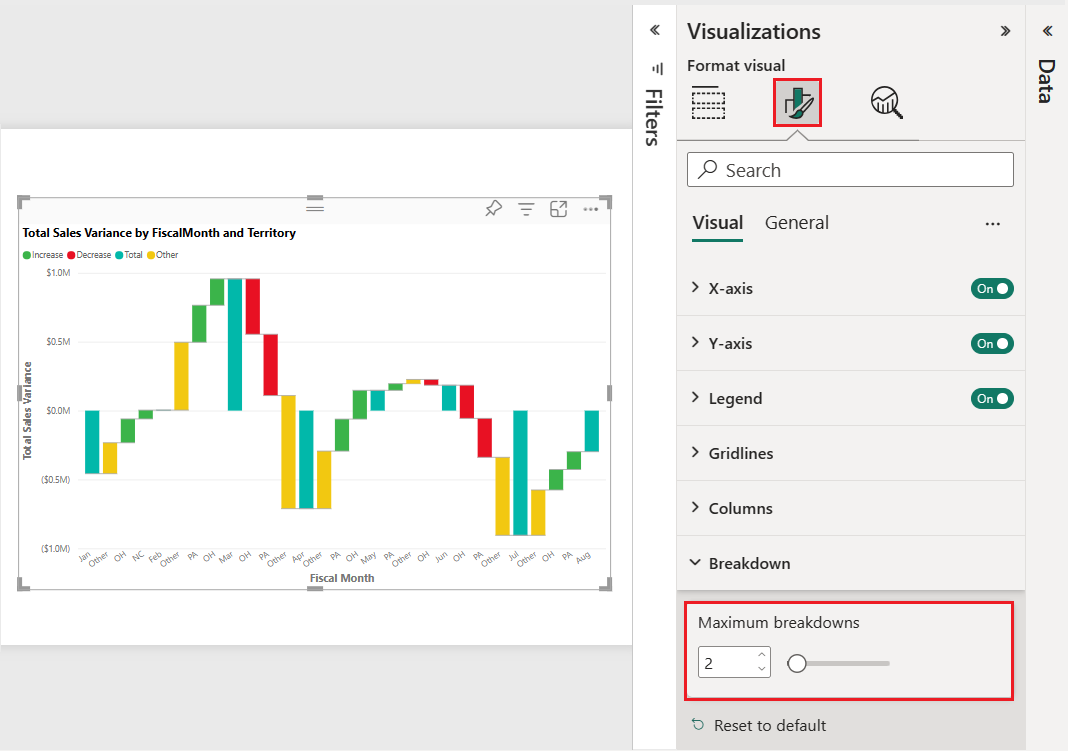Open More options ellipsis on visual header
The height and width of the screenshot is (751, 1068).
coord(591,209)
